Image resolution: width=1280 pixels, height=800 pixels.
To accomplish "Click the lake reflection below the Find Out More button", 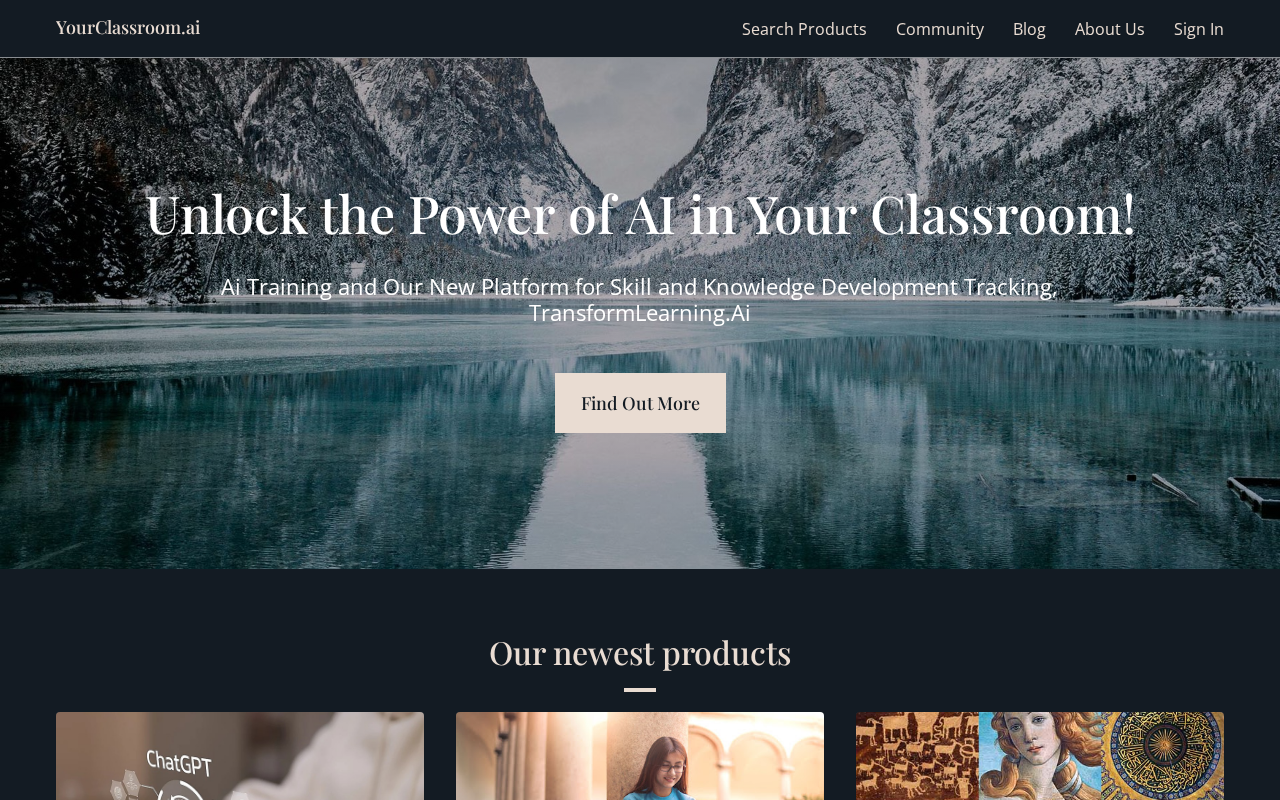I will (640, 500).
